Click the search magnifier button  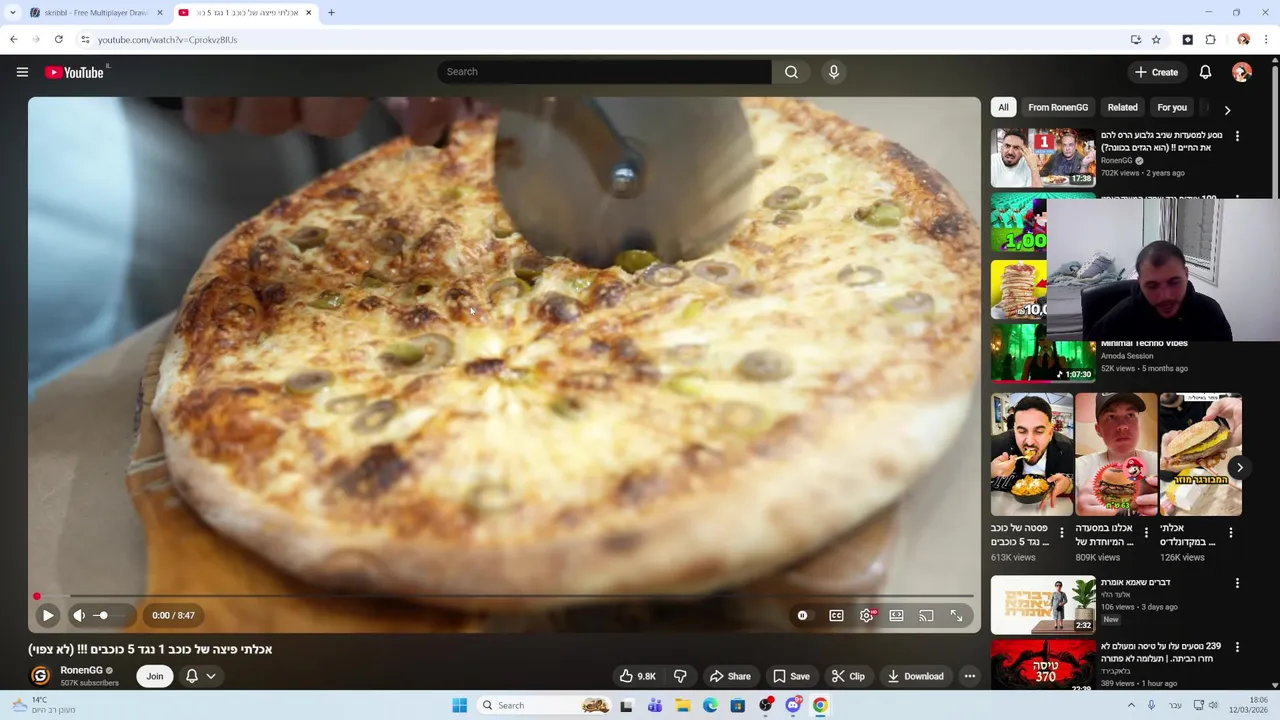click(x=791, y=72)
